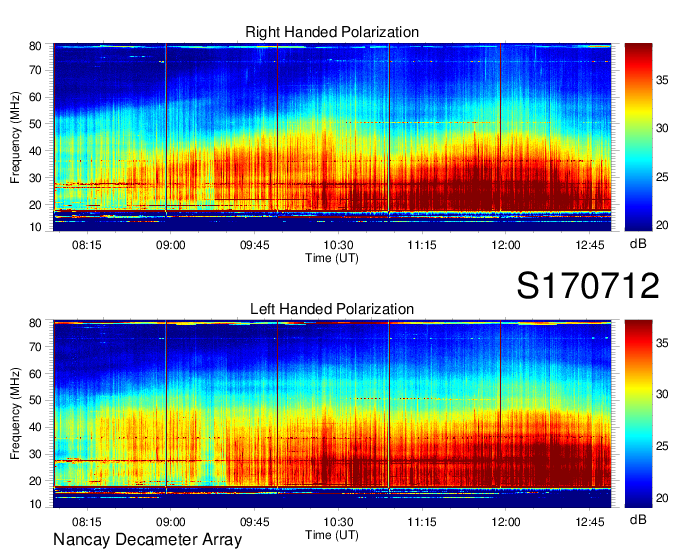Click 35 tick on Right Handed colorbar
This screenshot has height=552, width=680.
[x=662, y=80]
